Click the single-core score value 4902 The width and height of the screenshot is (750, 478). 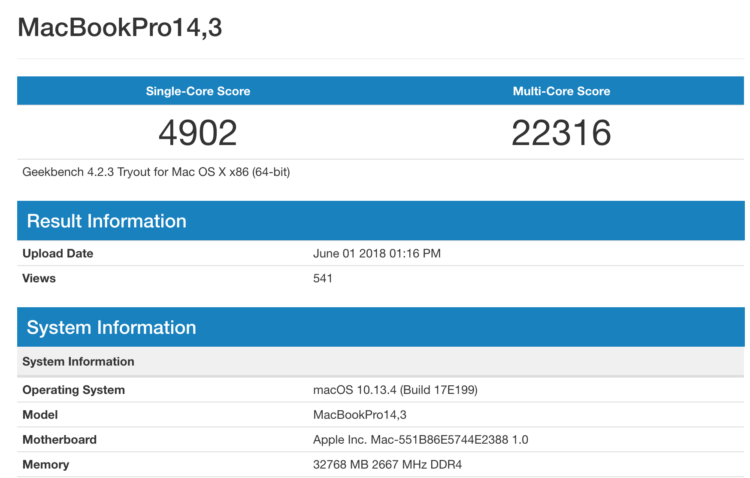click(x=198, y=132)
